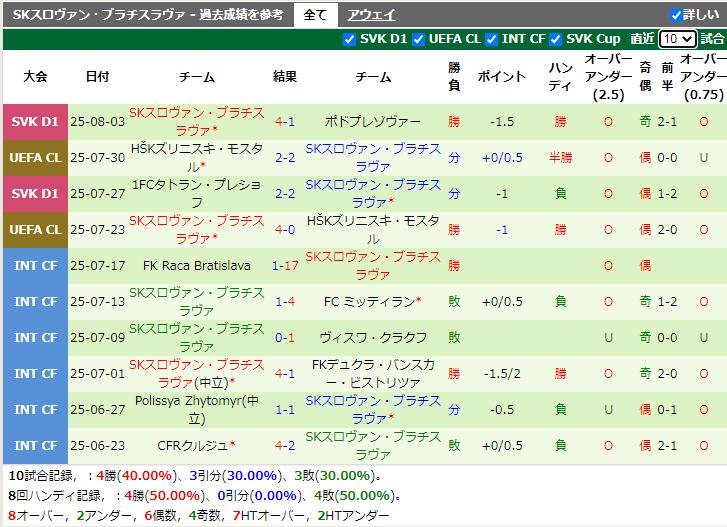Click team FK Raca Bratislava

coord(197,266)
